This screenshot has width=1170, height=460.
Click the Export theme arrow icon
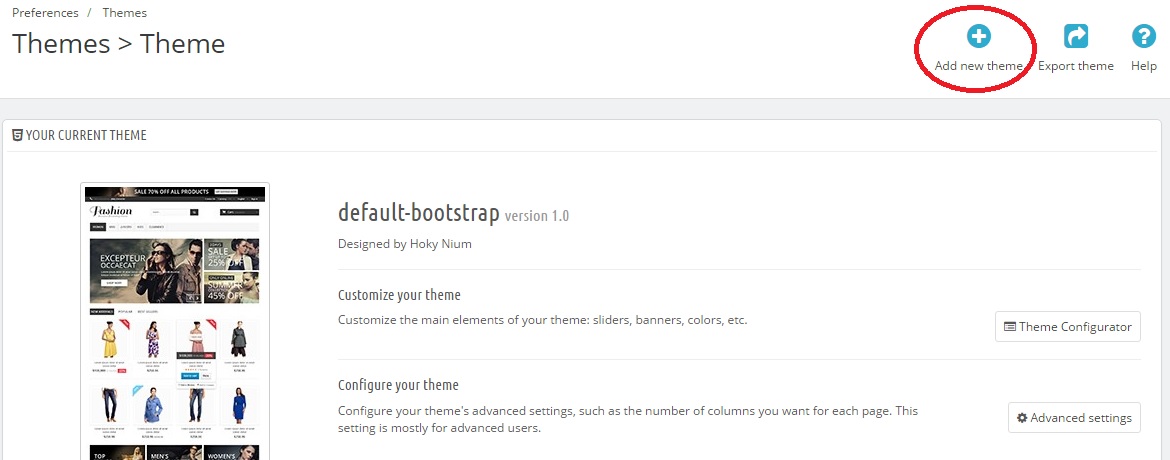coord(1076,37)
